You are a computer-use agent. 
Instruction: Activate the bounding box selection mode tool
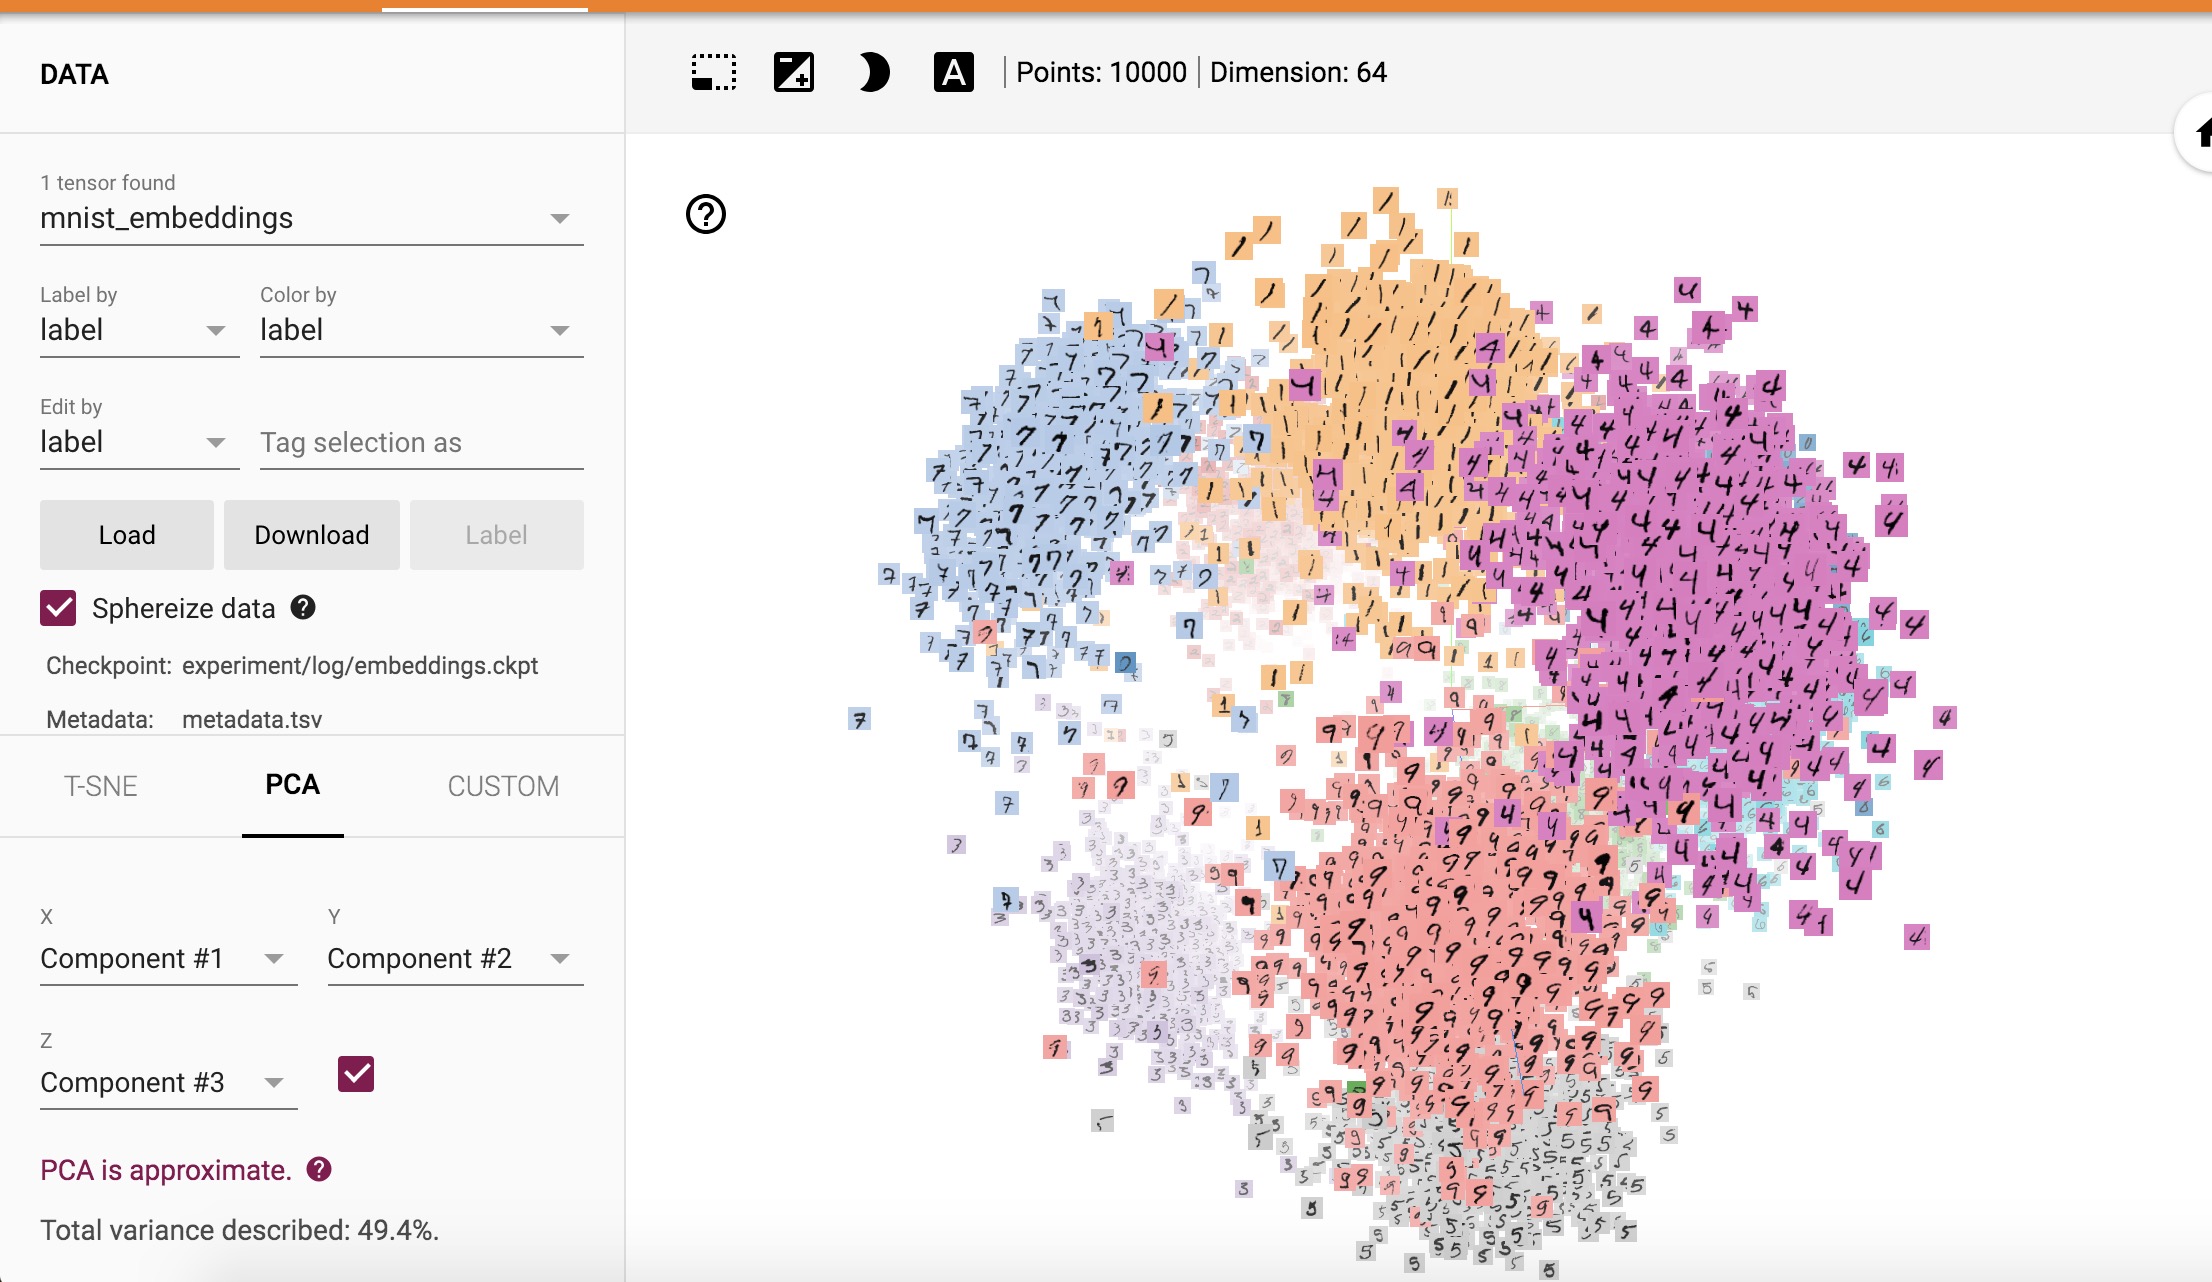pos(712,71)
